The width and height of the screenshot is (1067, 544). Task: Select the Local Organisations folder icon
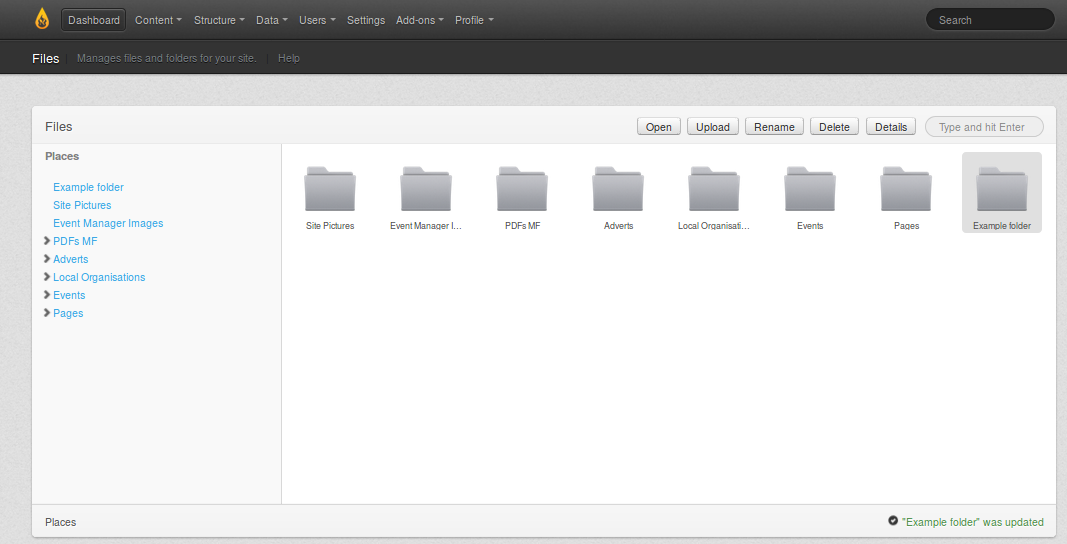(x=714, y=189)
